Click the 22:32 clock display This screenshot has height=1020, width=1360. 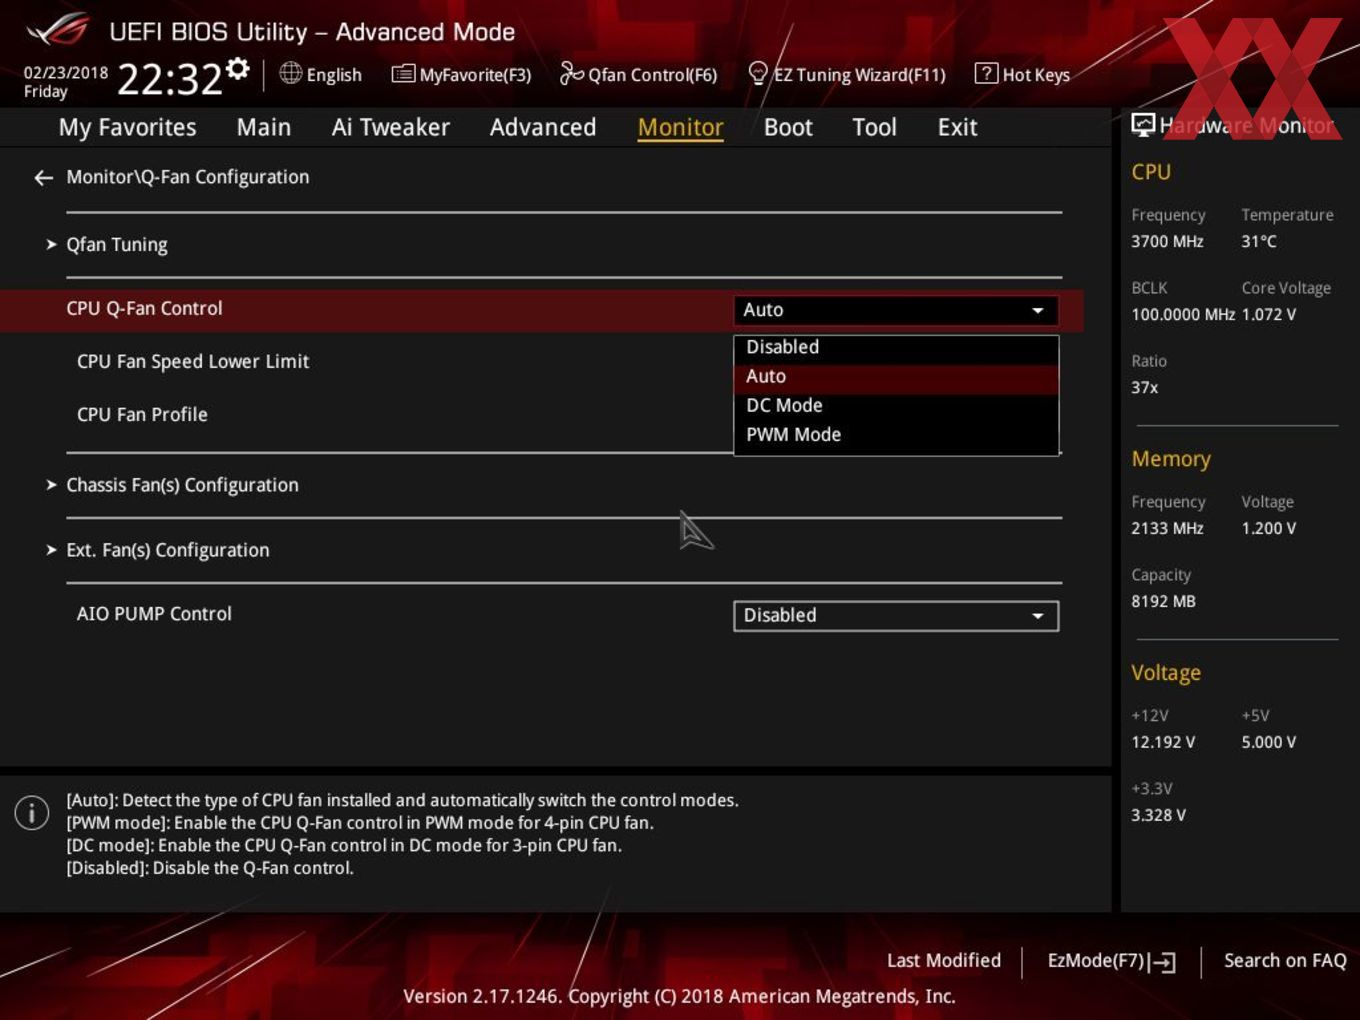[170, 78]
